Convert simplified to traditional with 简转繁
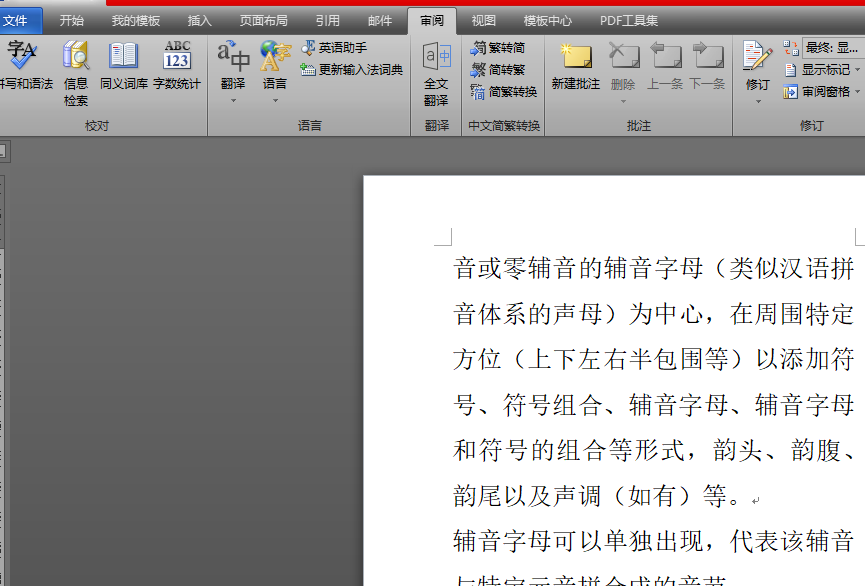865x586 pixels. point(498,70)
